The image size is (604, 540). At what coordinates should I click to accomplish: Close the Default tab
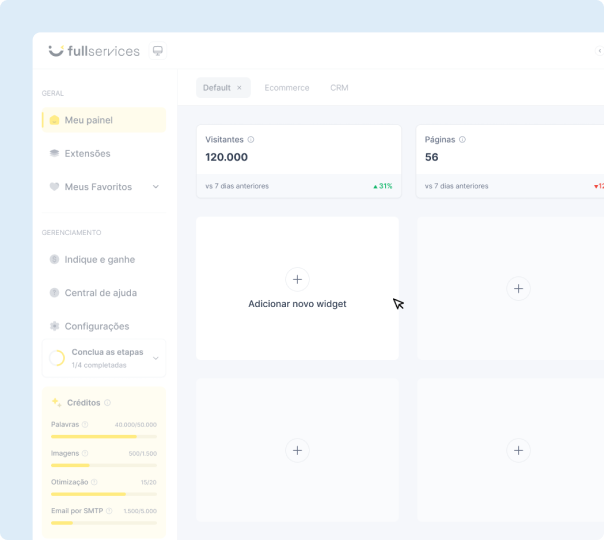(239, 88)
